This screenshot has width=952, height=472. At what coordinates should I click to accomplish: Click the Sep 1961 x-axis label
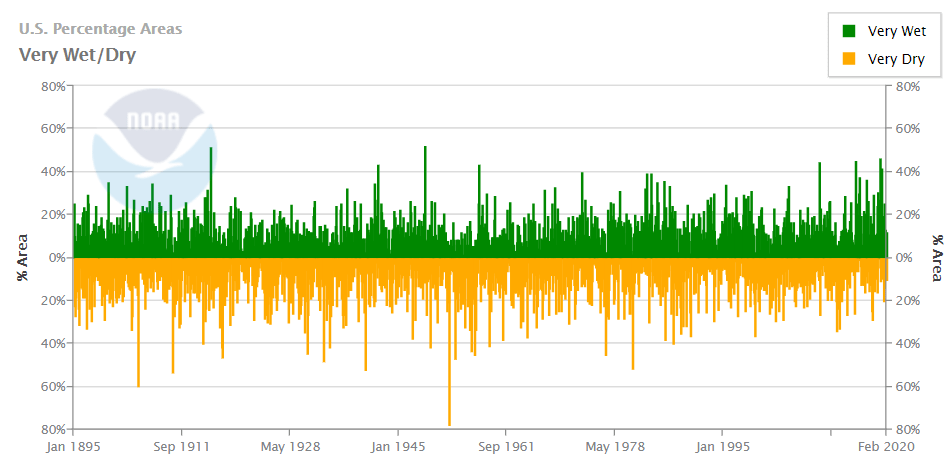coord(506,446)
